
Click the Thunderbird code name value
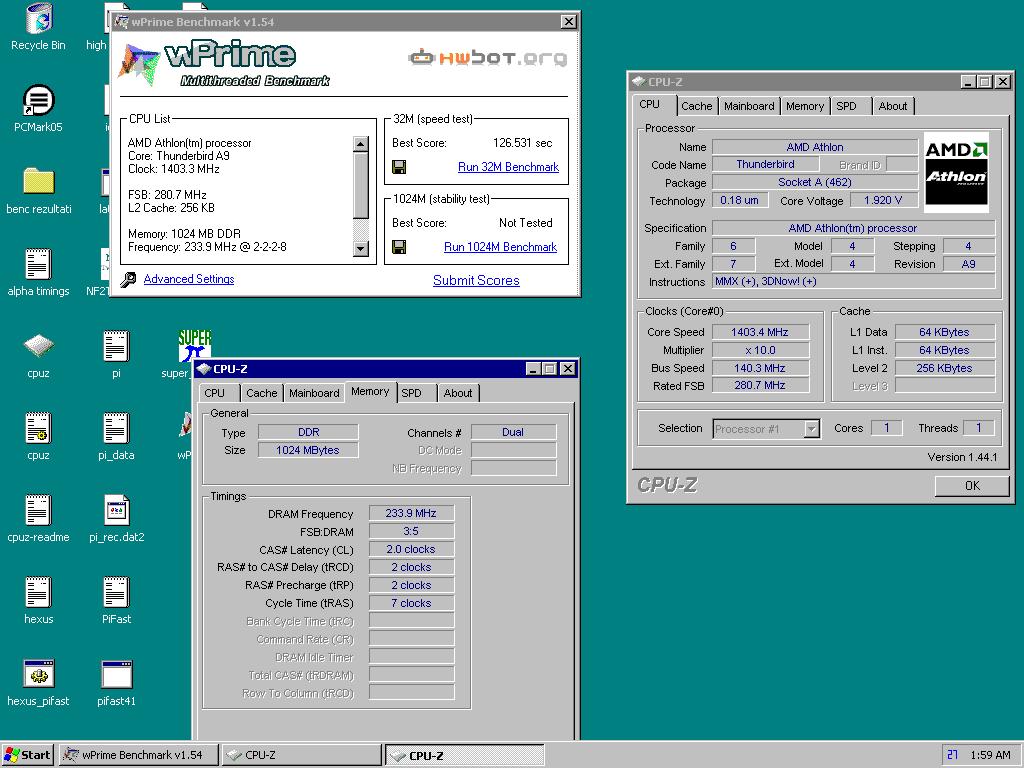point(765,165)
